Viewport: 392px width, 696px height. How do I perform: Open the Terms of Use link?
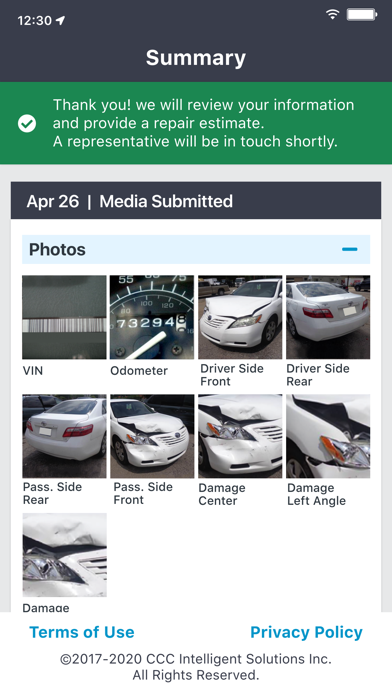coord(82,632)
